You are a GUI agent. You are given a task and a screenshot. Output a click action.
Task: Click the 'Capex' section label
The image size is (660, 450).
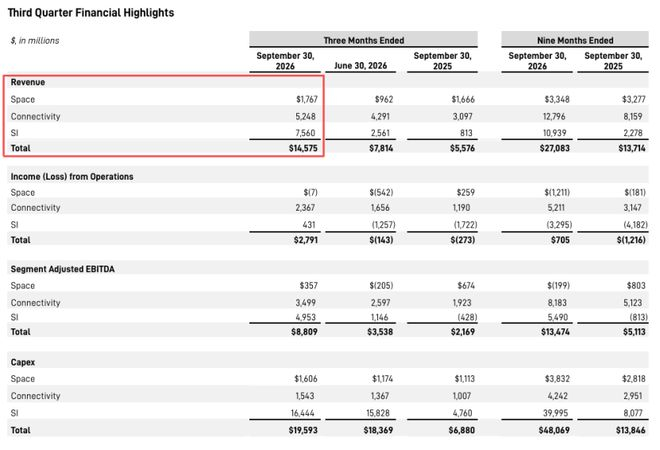coord(23,362)
